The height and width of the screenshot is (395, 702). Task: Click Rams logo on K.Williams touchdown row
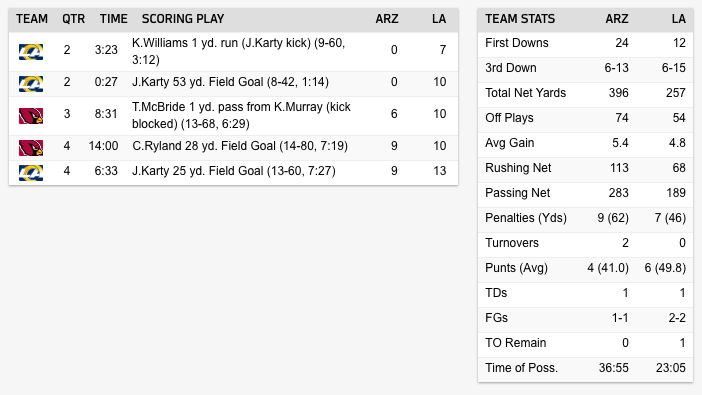[x=31, y=52]
